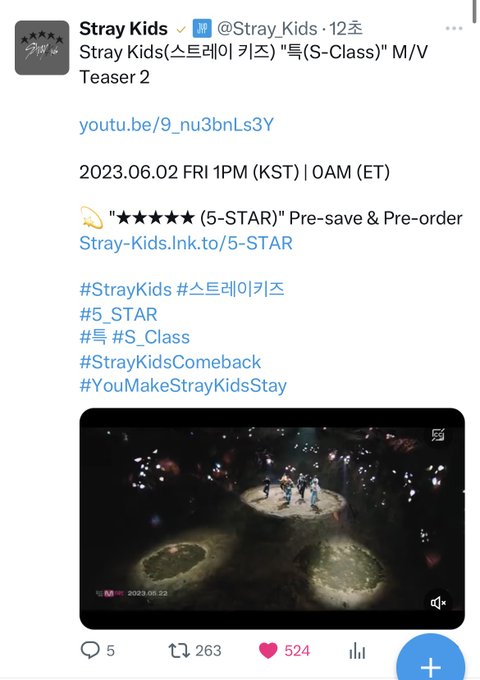Viewport: 480px width, 680px height.
Task: Open the view analytics bar chart icon
Action: [357, 651]
